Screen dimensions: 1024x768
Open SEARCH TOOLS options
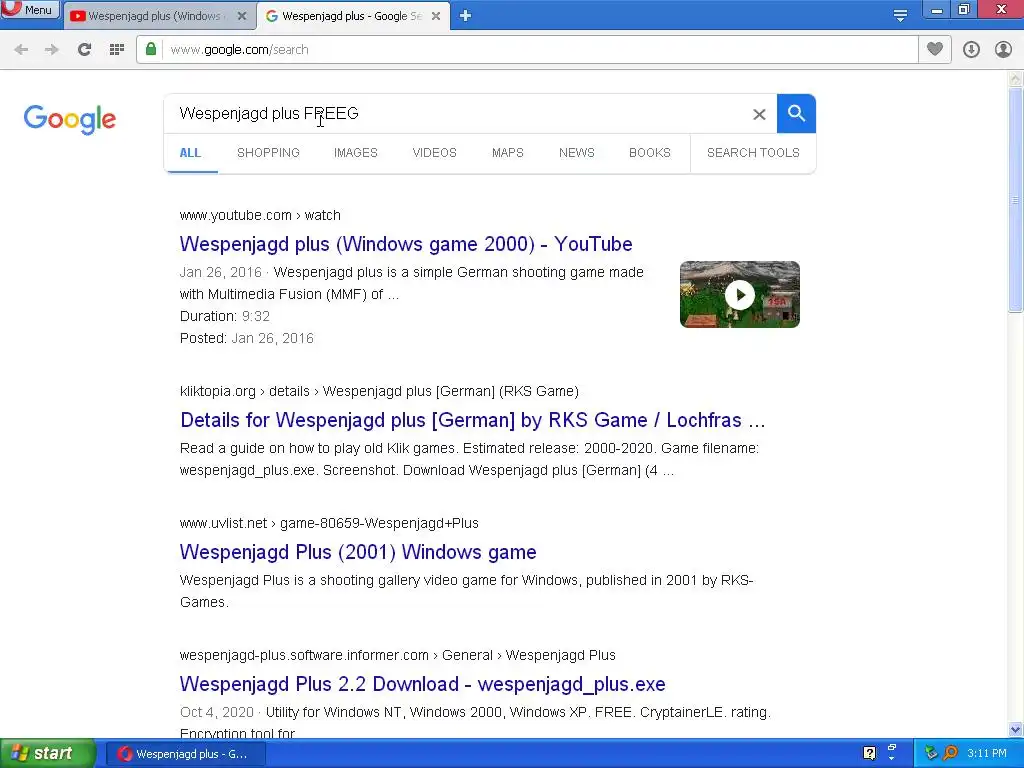753,153
